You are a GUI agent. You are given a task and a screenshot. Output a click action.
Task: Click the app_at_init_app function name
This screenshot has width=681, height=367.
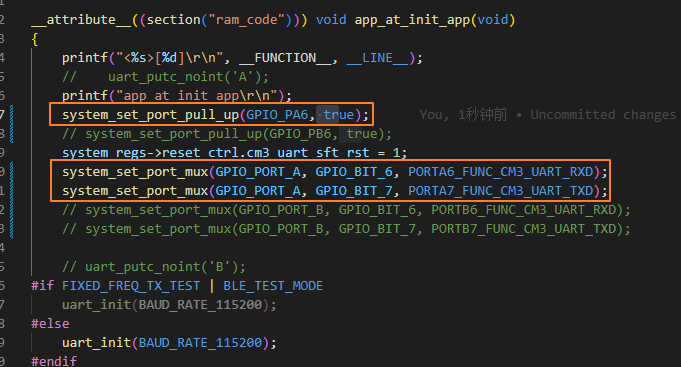coord(413,20)
